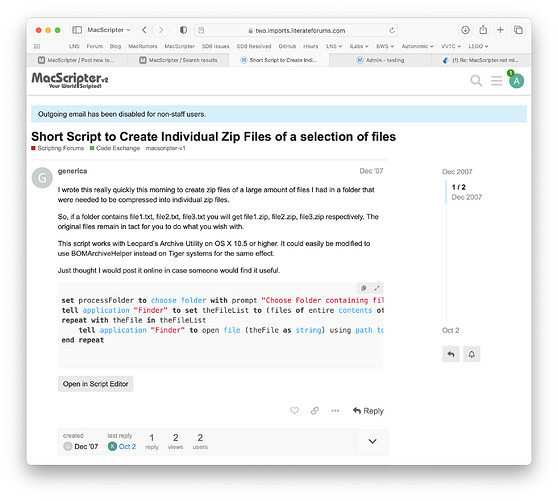This screenshot has height=500, width=558.
Task: Toggle the Safari sidebar button
Action: [x=77, y=30]
